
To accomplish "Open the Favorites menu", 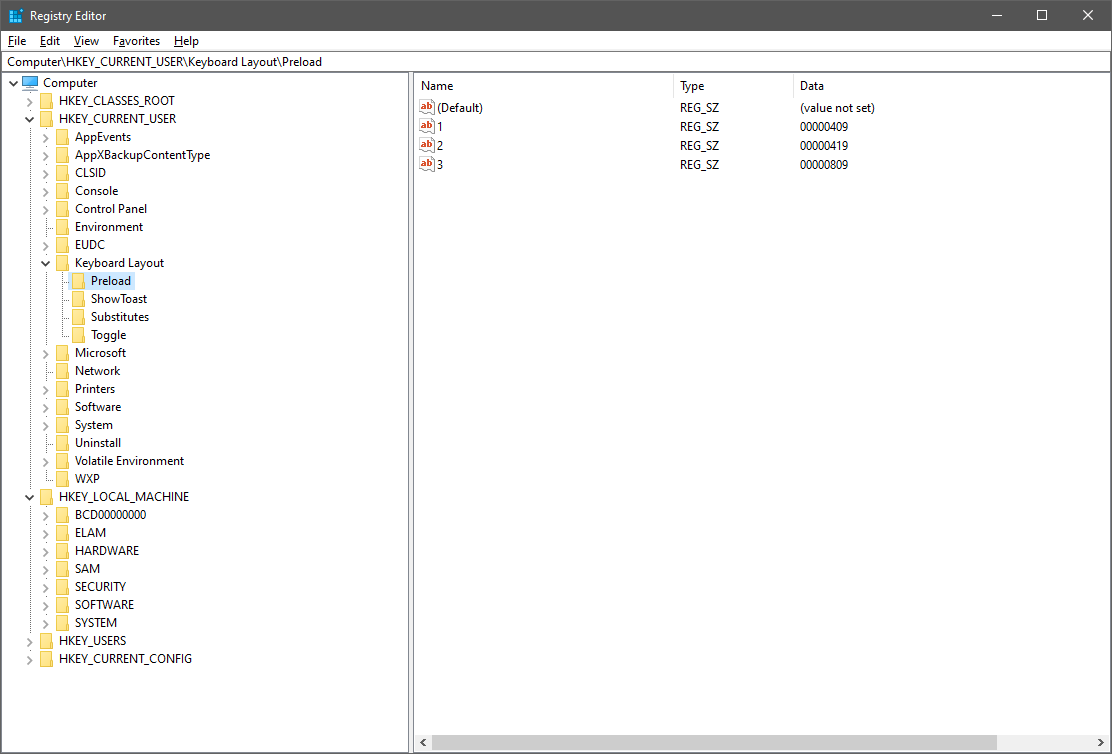I will click(136, 41).
